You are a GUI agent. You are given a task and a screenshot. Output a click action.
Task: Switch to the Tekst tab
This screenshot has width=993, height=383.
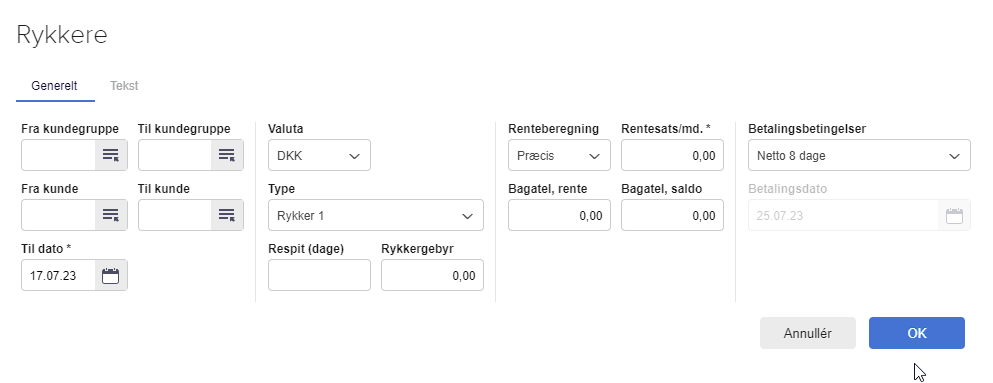pyautogui.click(x=124, y=86)
